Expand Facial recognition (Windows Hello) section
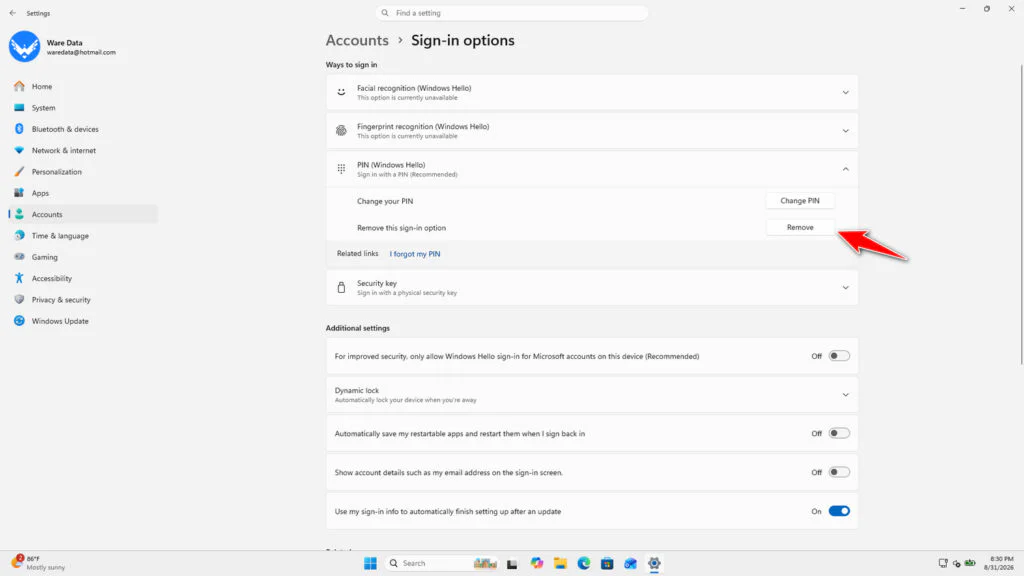 pos(845,93)
